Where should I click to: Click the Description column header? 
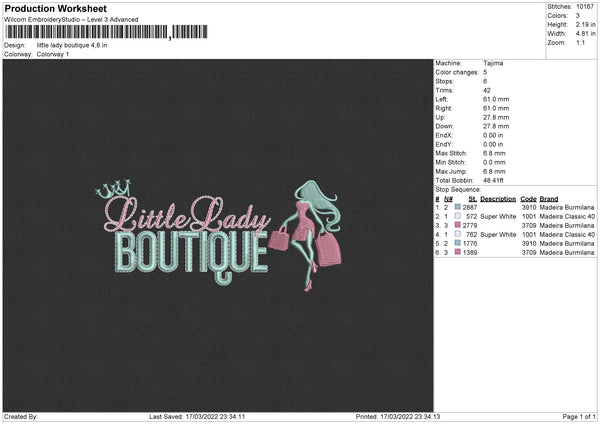497,198
